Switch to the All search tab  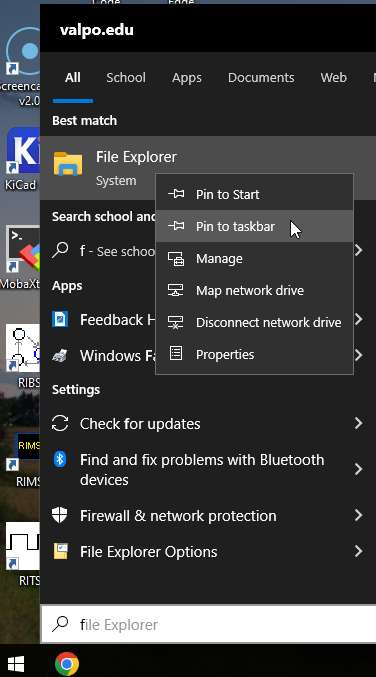[73, 78]
